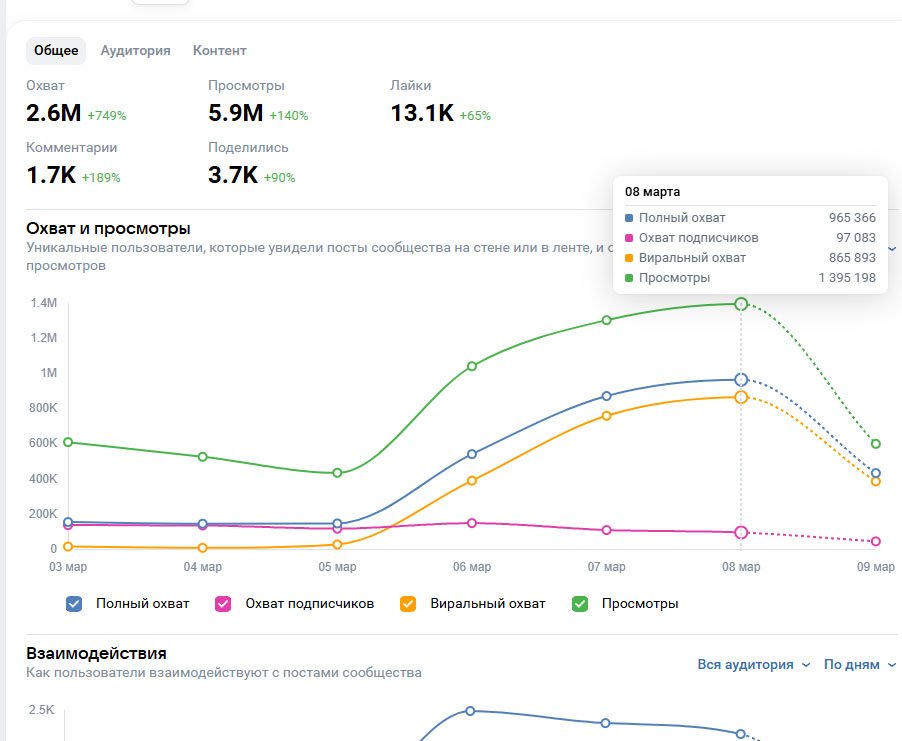902x741 pixels.
Task: Click the green Просмотры point on 08 мар
Action: 741,304
